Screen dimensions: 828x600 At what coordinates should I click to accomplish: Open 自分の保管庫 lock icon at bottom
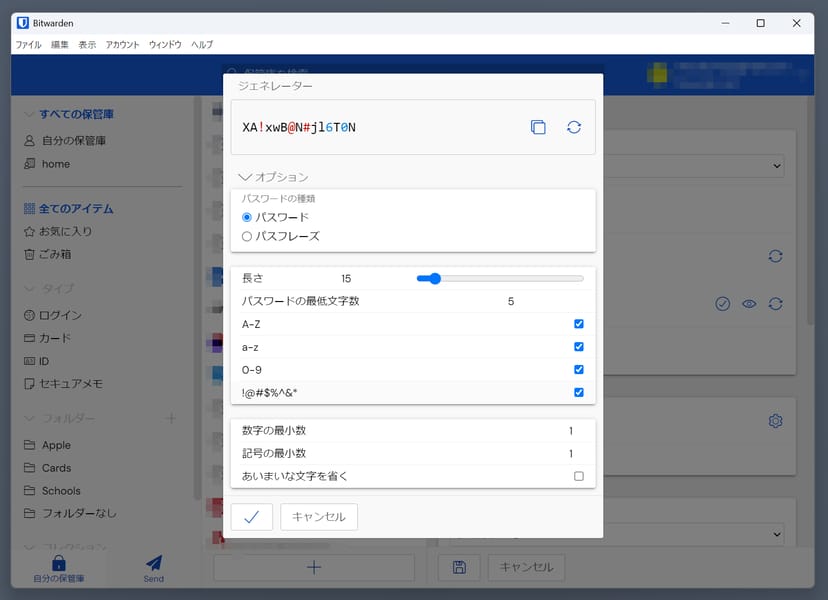pyautogui.click(x=58, y=563)
